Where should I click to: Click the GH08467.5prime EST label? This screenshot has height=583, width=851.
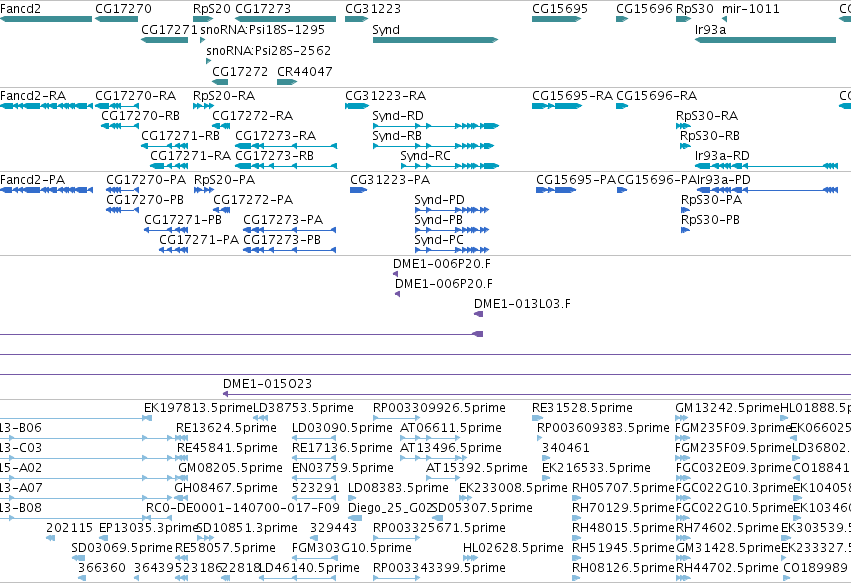(x=225, y=488)
